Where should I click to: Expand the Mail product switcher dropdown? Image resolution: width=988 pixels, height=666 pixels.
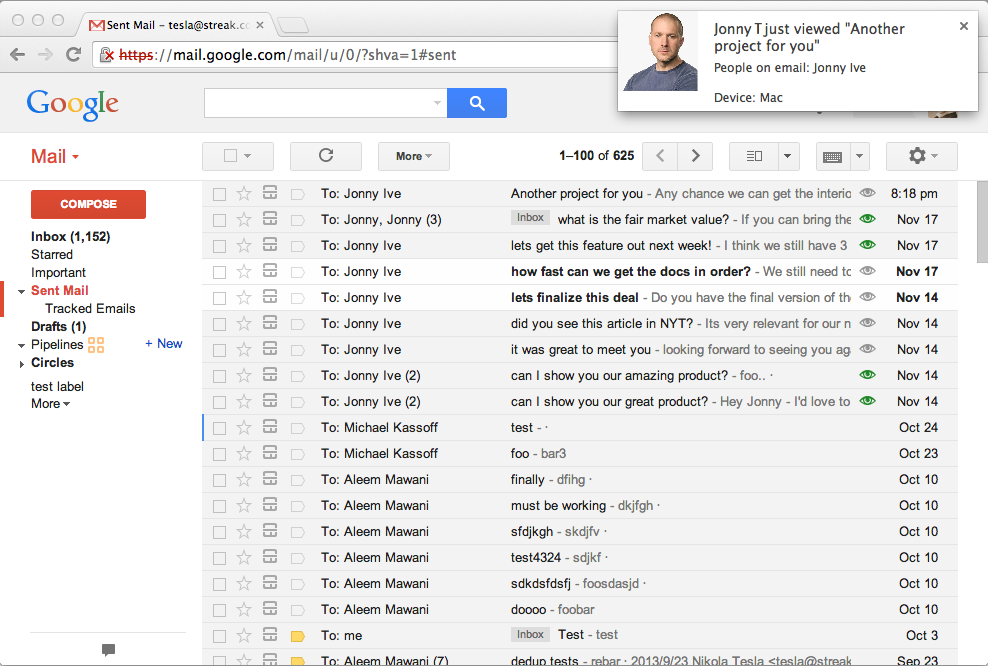pos(55,157)
